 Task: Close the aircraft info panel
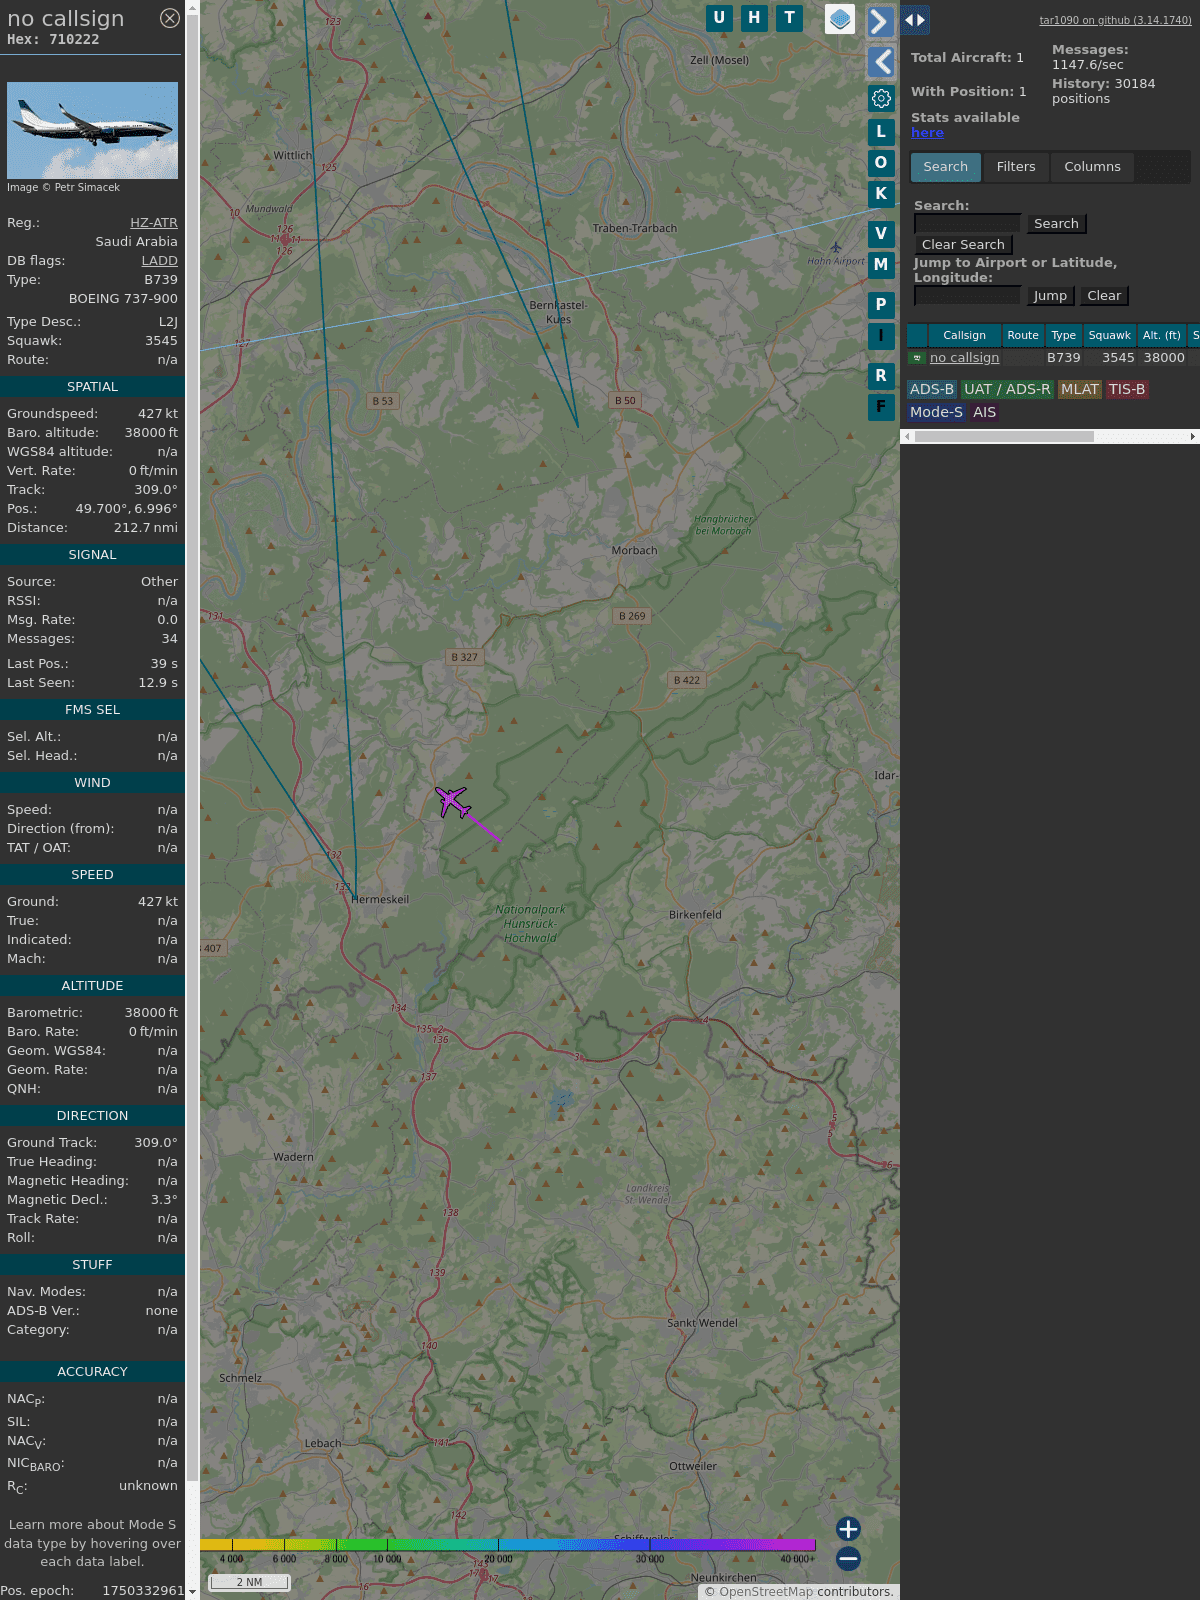[x=170, y=18]
